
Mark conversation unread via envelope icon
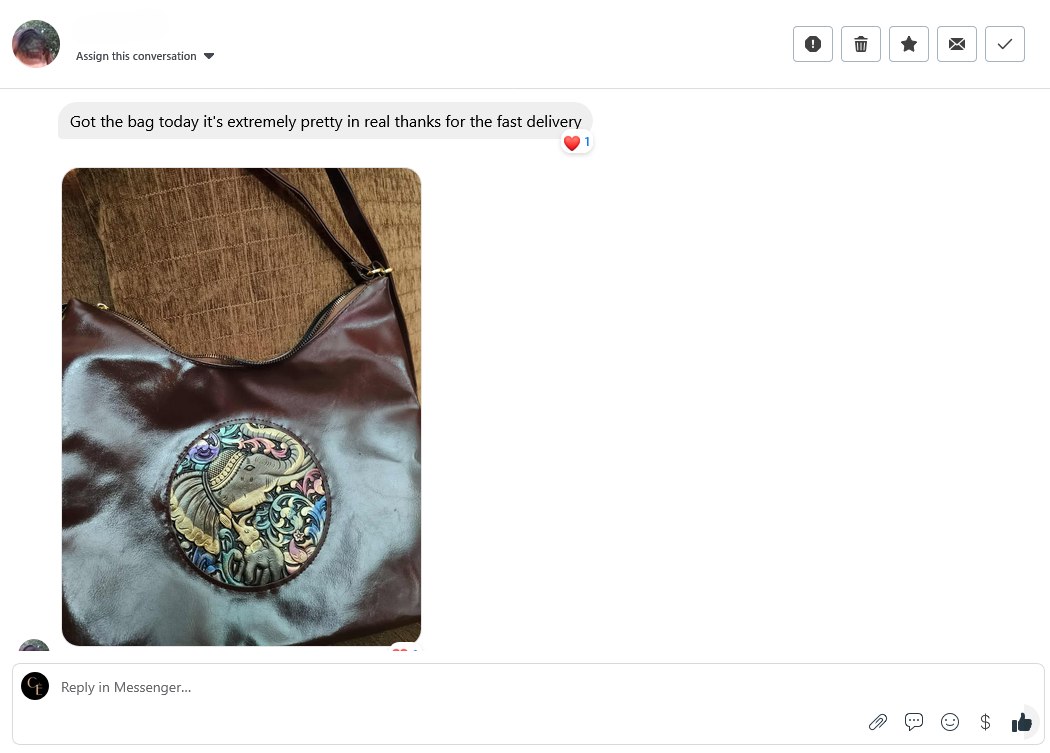click(957, 44)
